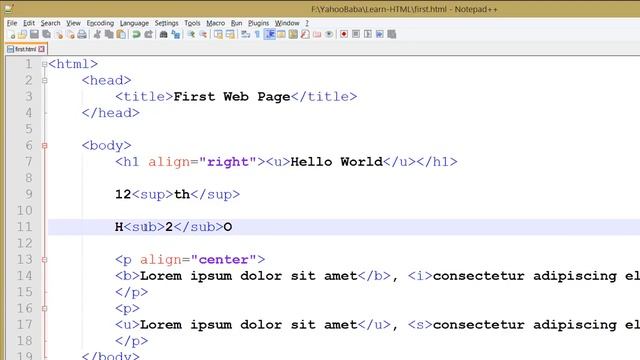Open the Window menu
Viewport: 640px width, 360px height.
pos(287,23)
